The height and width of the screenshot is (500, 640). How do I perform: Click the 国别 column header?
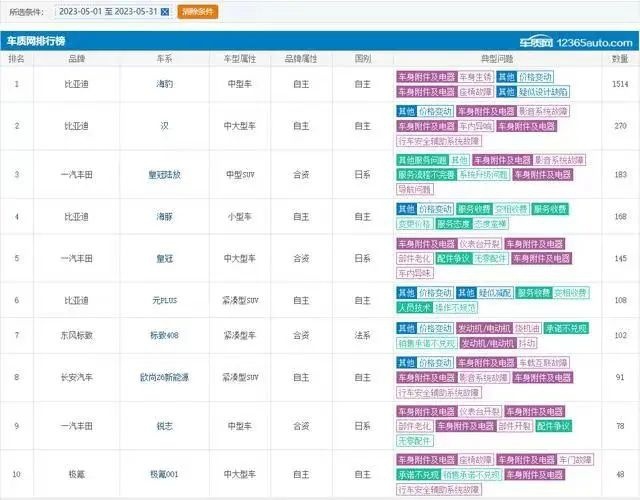coord(363,59)
